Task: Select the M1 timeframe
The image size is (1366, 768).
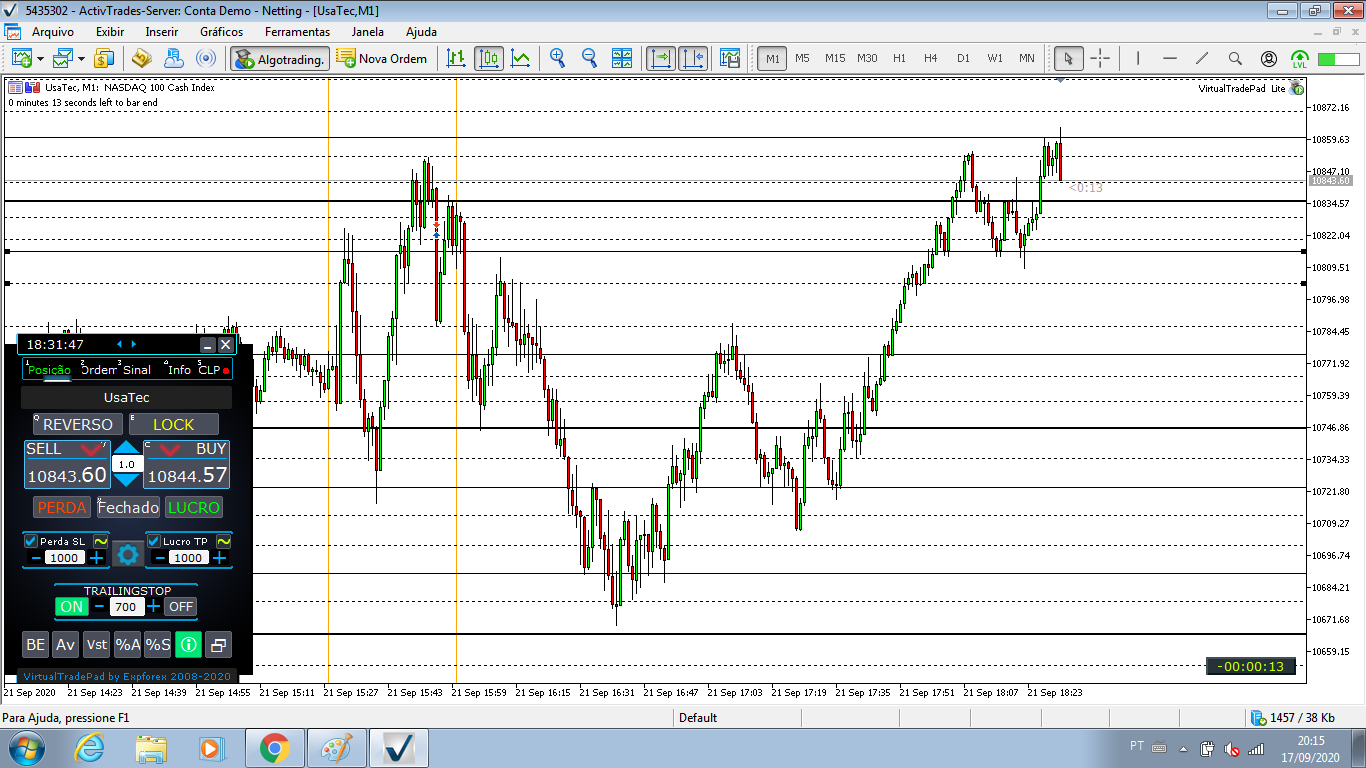Action: point(773,58)
